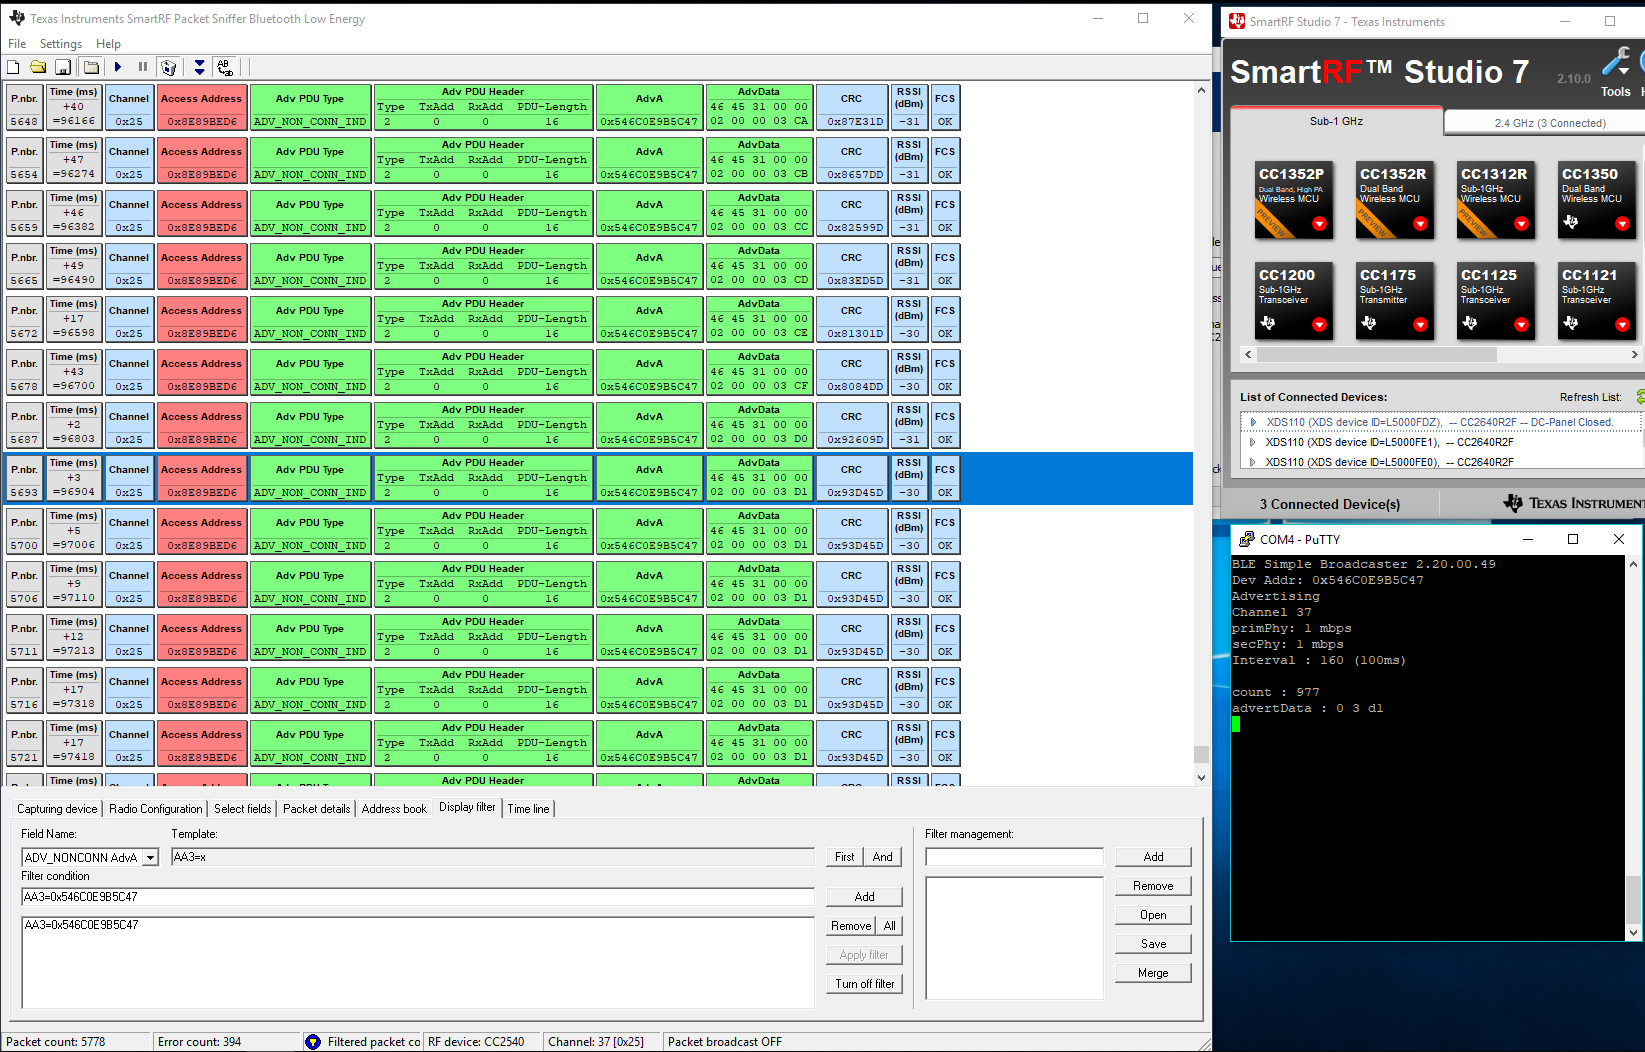Click into the Filter condition input field
Image resolution: width=1645 pixels, height=1052 pixels.
click(418, 897)
